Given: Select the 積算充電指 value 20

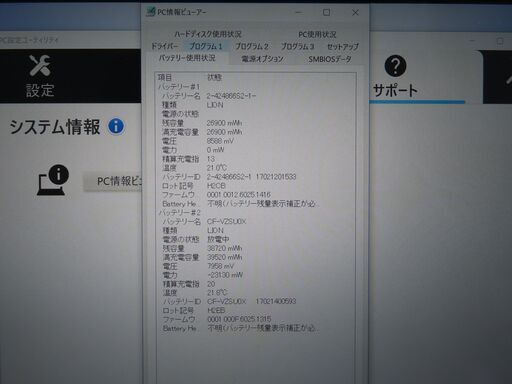Looking at the screenshot, I should pyautogui.click(x=211, y=284).
